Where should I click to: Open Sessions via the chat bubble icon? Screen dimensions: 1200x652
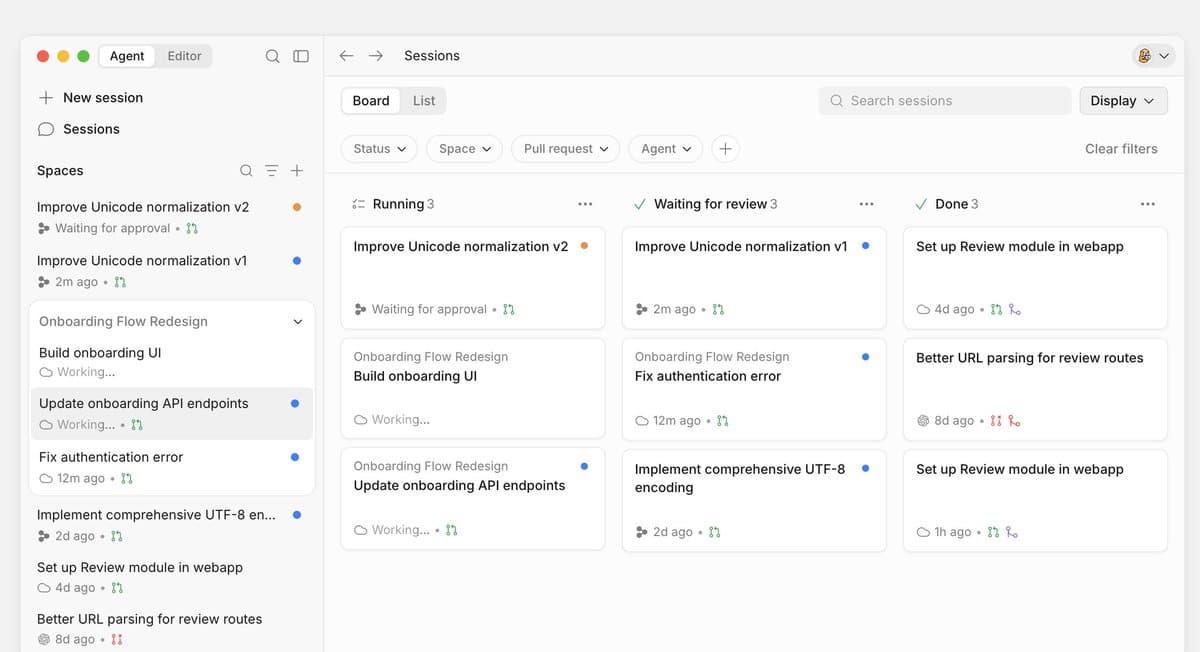46,129
